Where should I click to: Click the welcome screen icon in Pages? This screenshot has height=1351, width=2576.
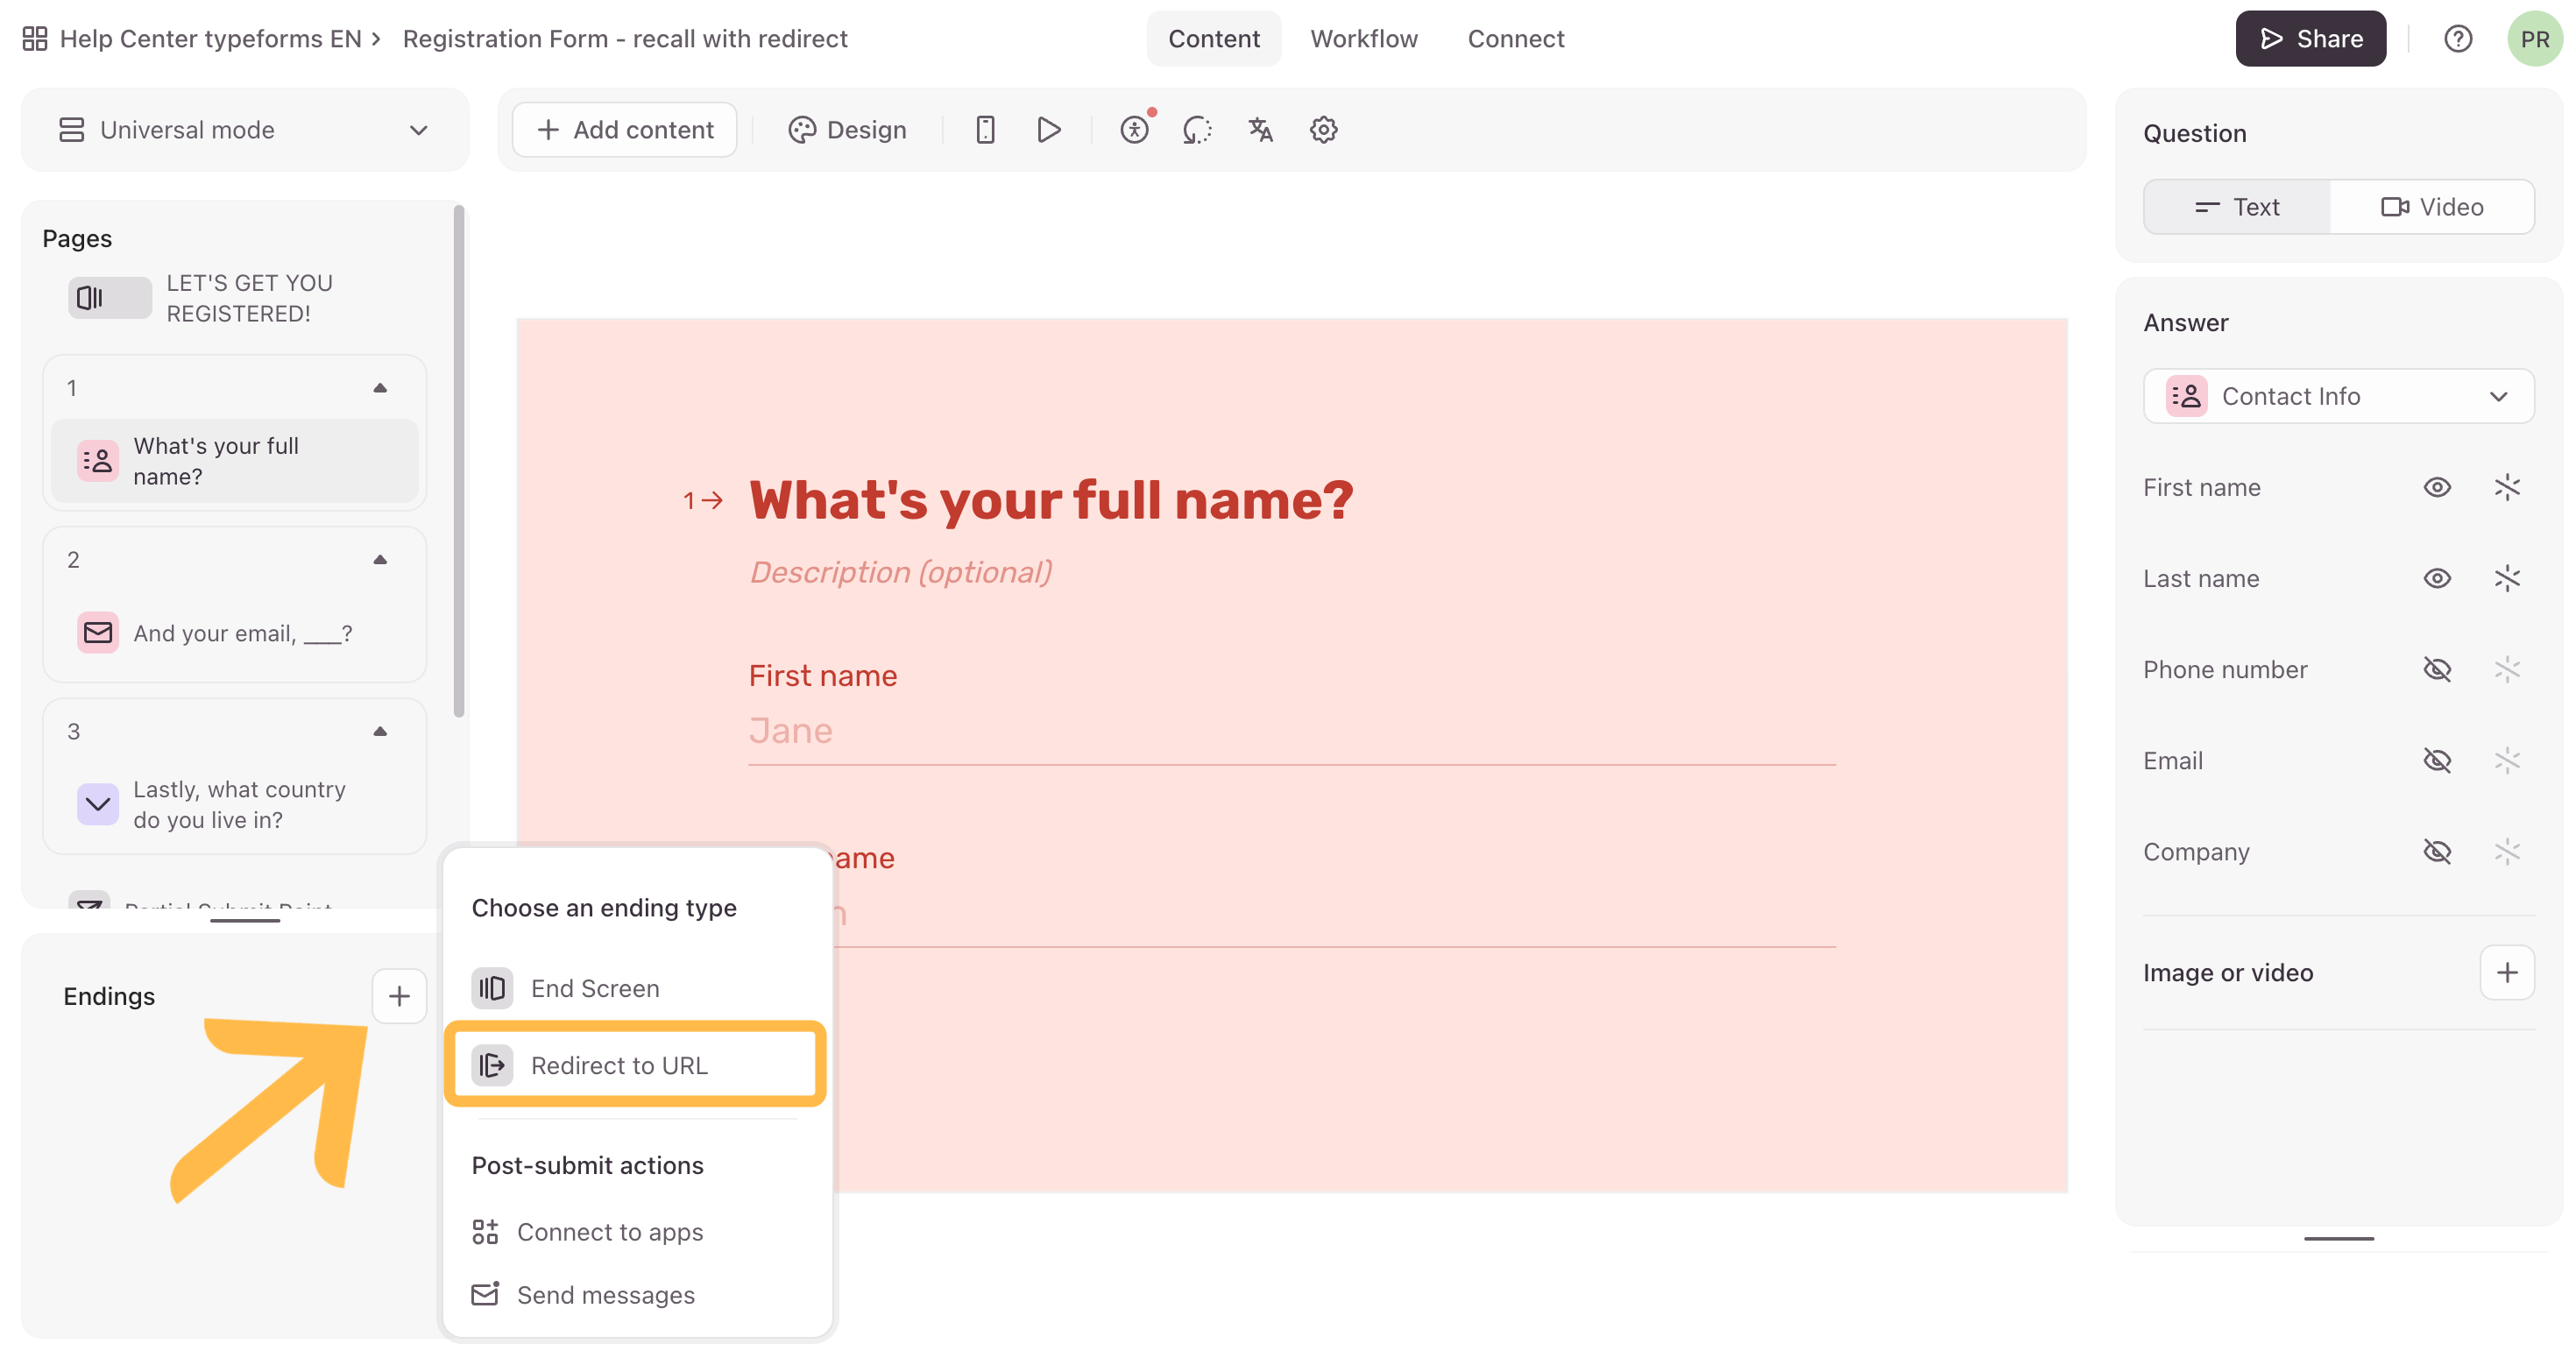pos(109,298)
